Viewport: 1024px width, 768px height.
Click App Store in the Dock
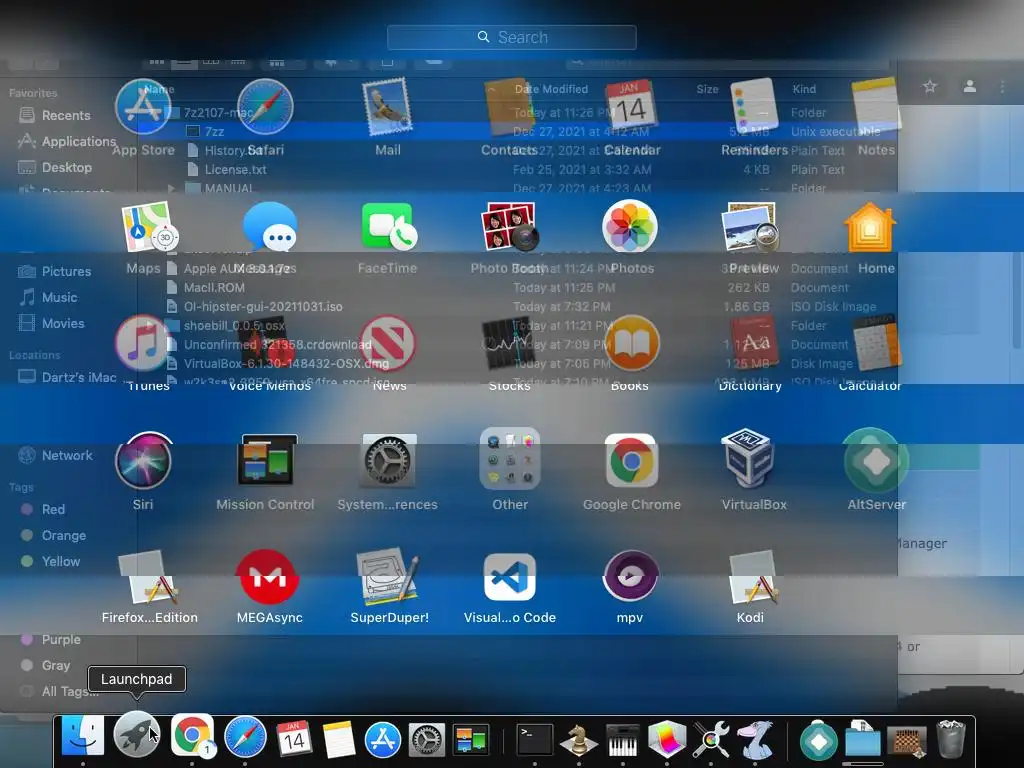382,740
